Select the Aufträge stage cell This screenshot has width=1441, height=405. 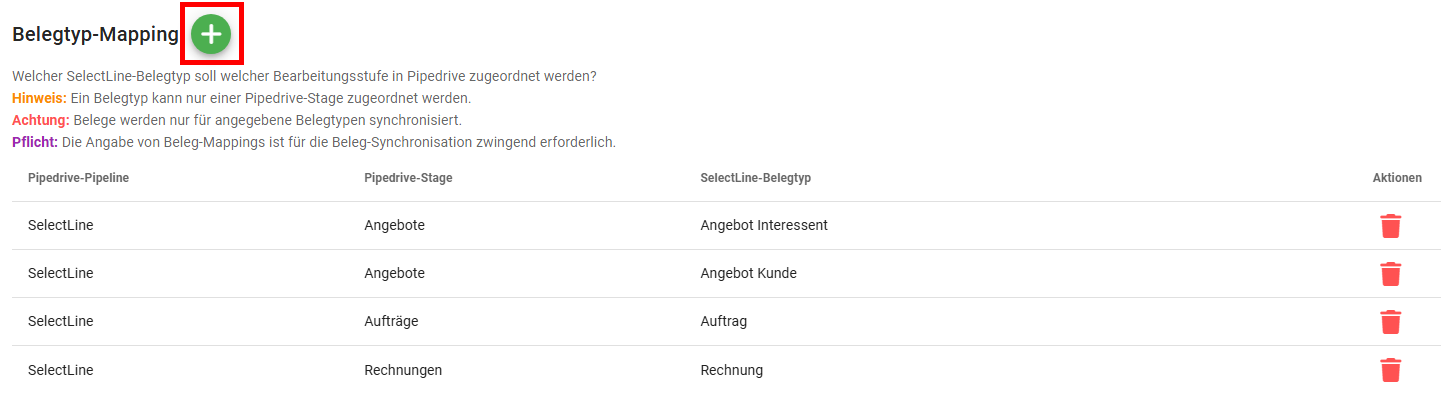coord(391,322)
